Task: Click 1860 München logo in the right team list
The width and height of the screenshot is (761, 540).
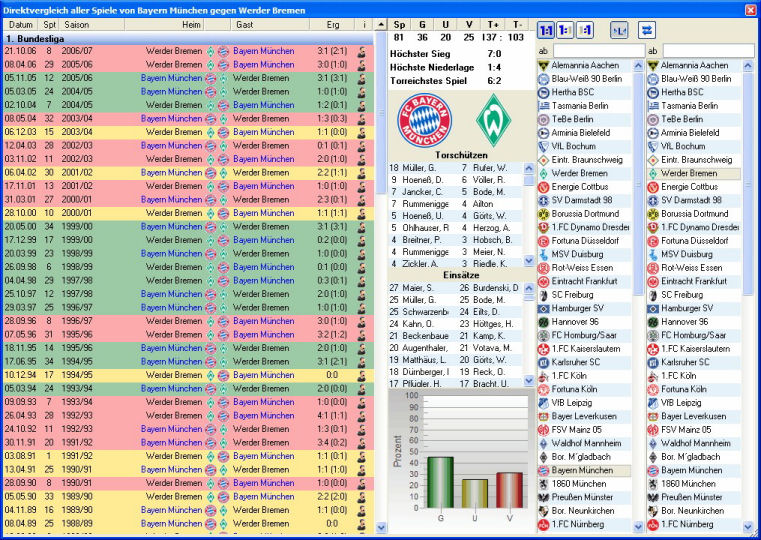Action: pos(653,484)
